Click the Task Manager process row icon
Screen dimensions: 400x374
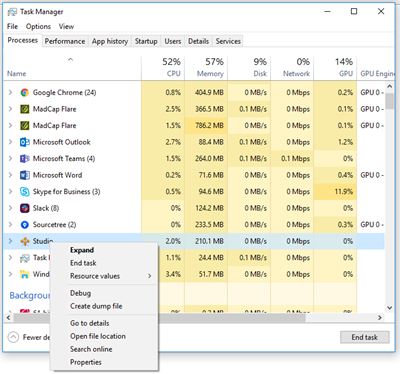coord(25,258)
